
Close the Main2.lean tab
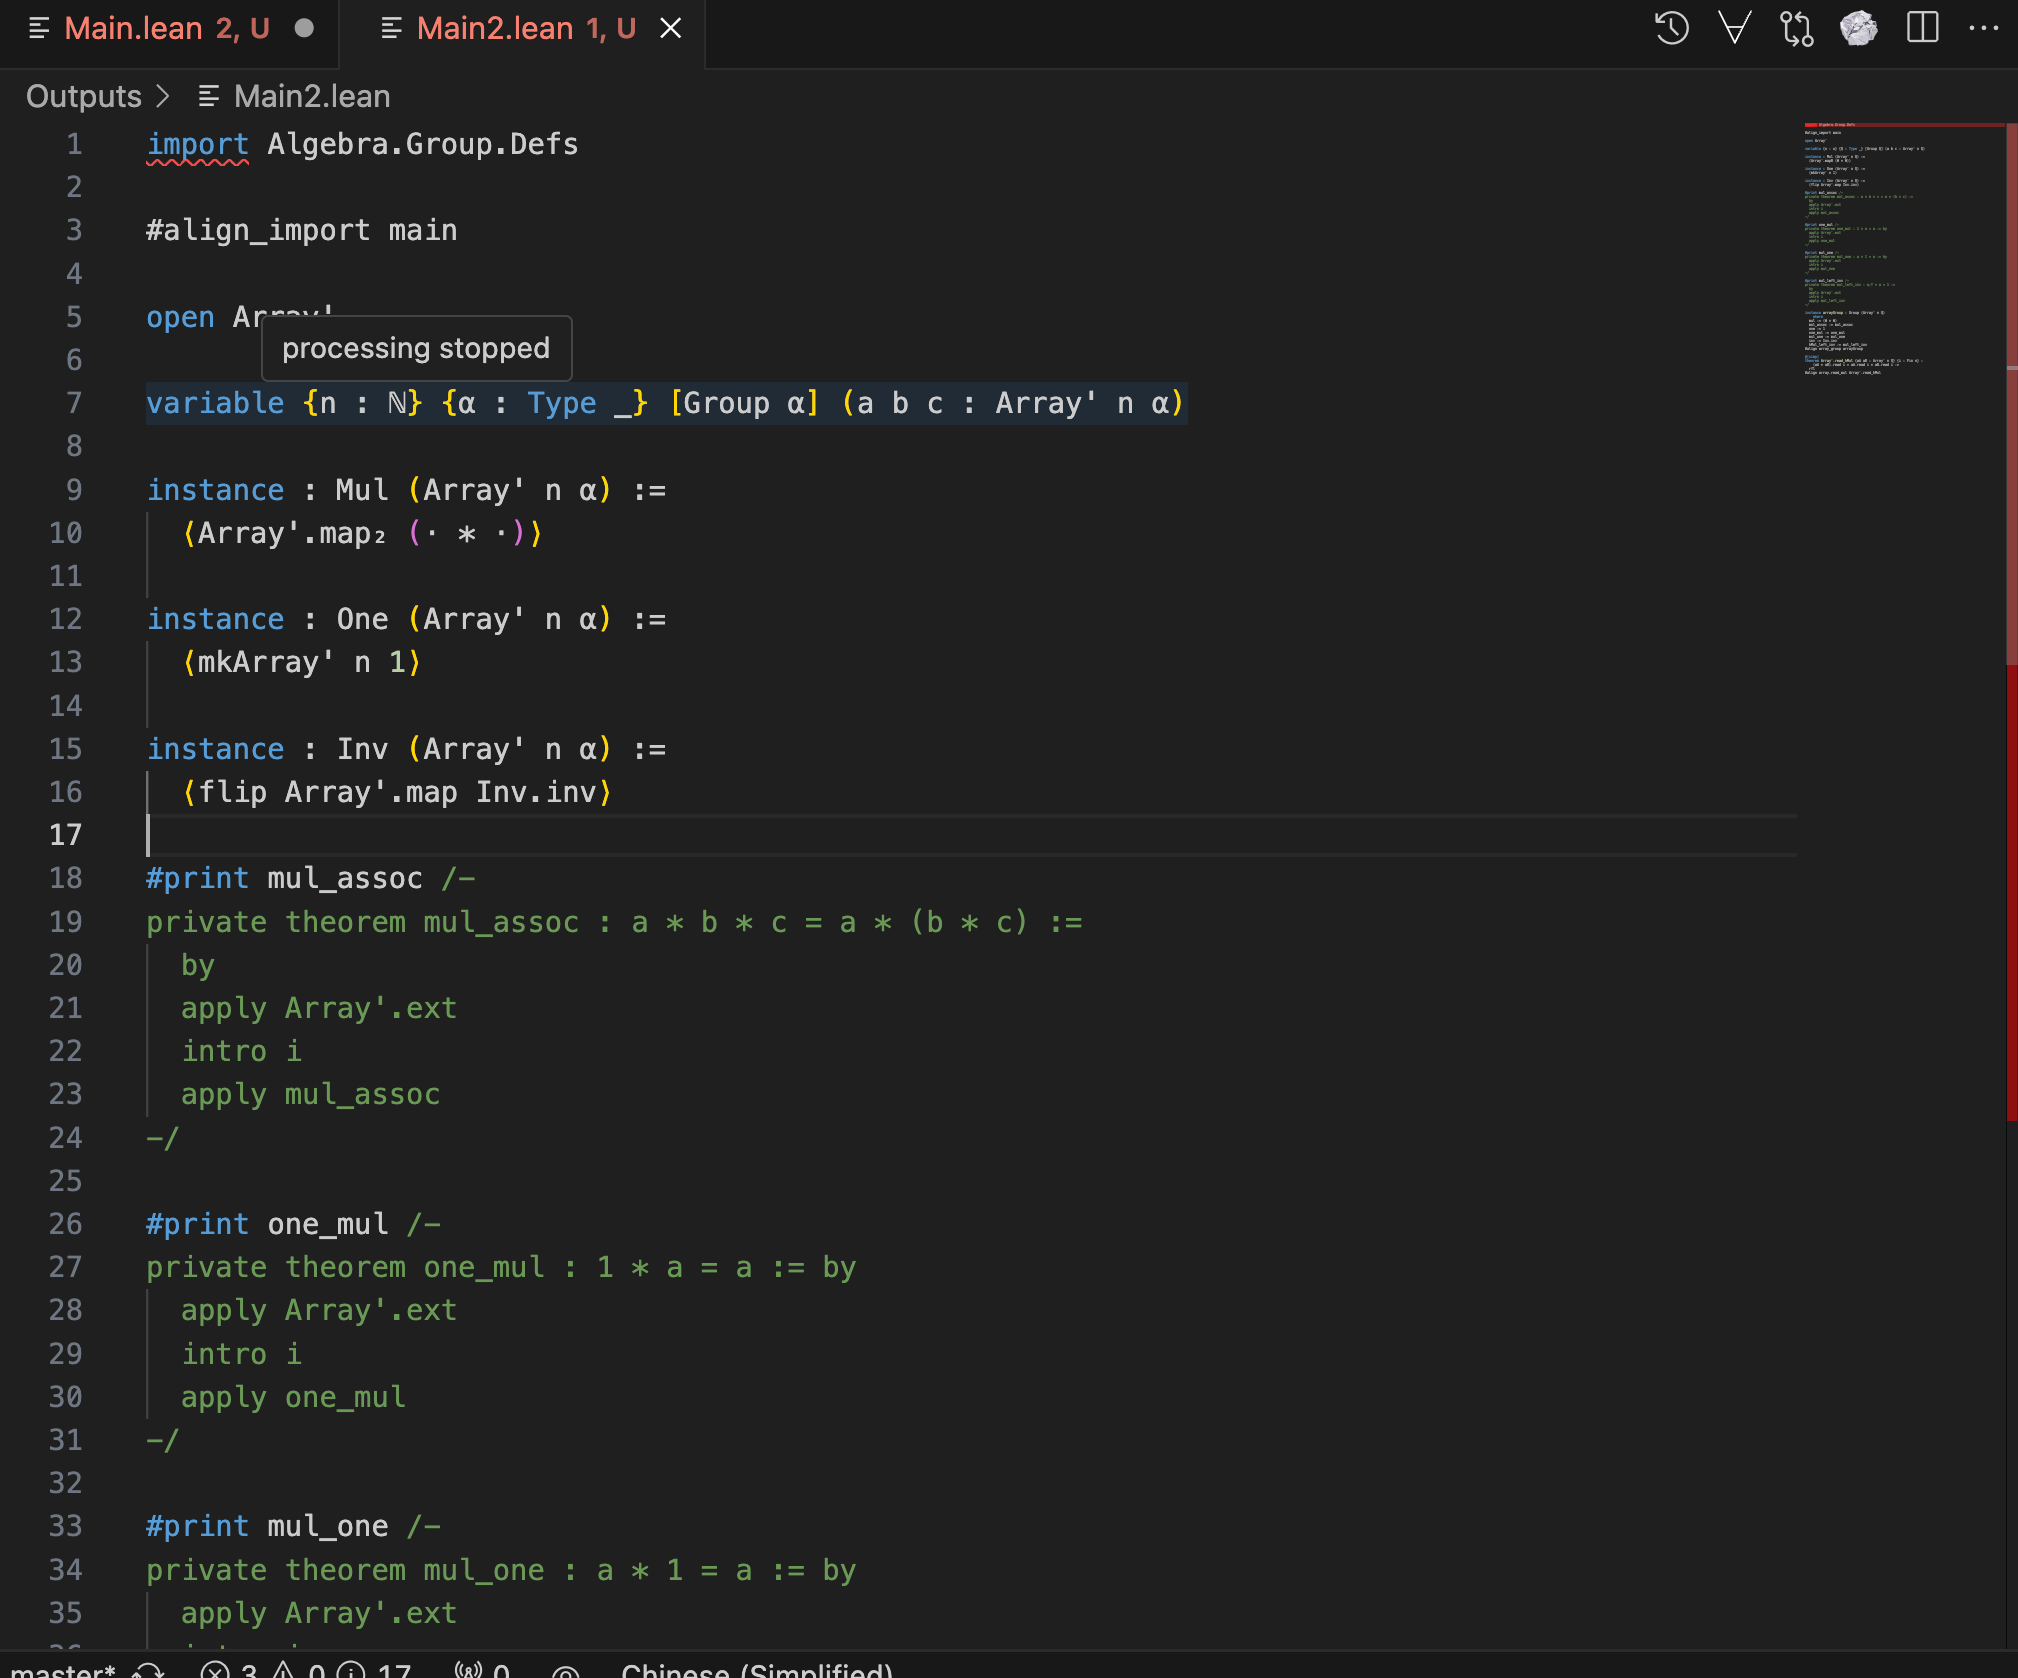click(671, 29)
